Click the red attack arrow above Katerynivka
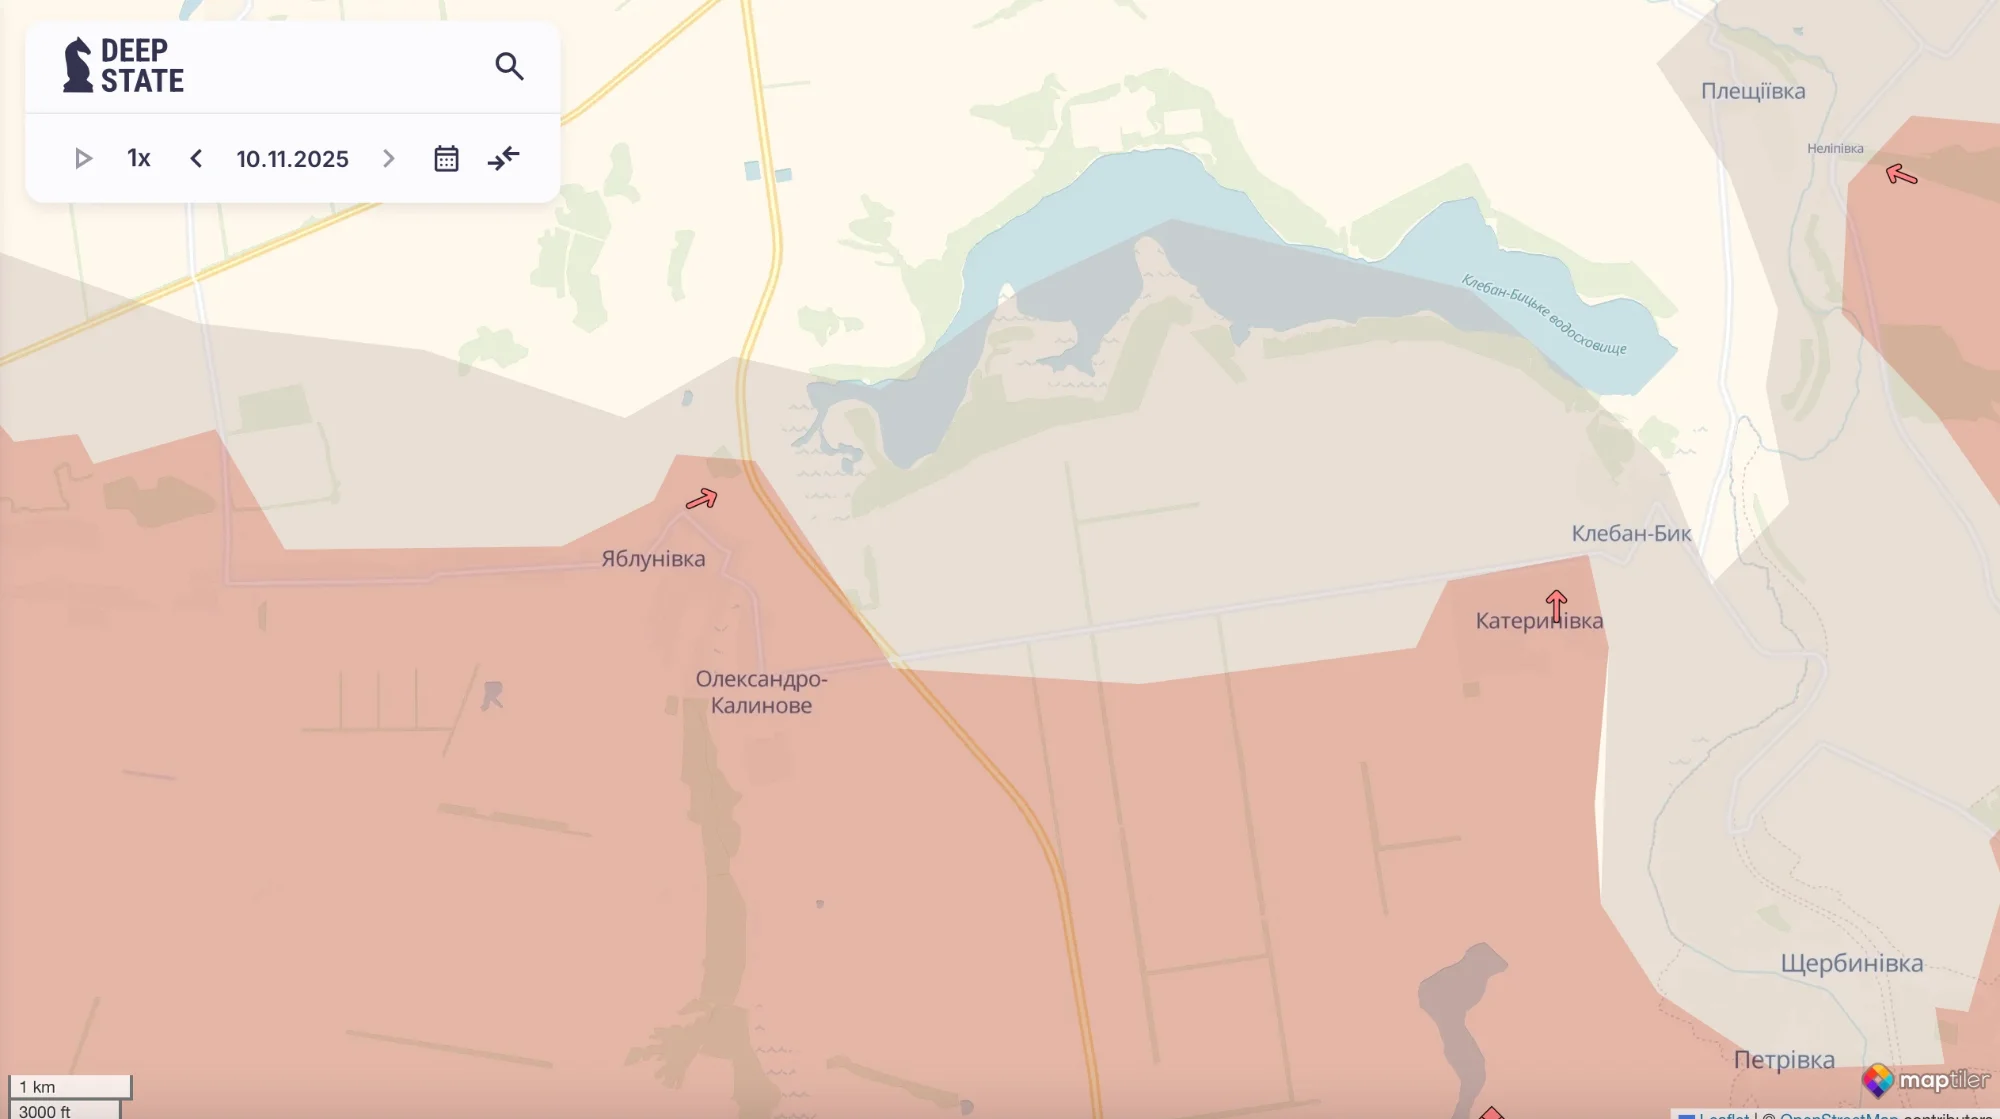 tap(1557, 602)
